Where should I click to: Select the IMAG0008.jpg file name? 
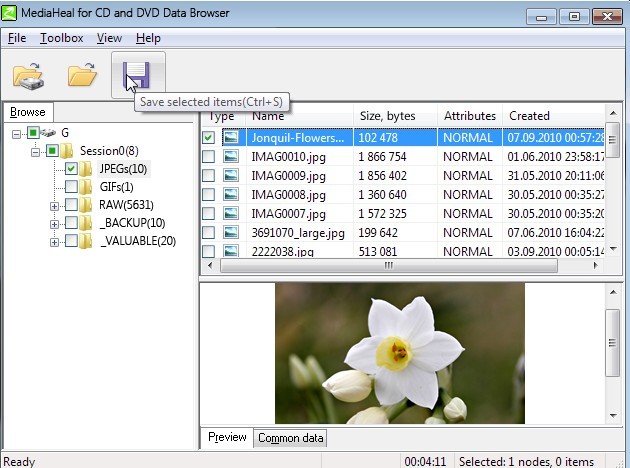[x=288, y=195]
